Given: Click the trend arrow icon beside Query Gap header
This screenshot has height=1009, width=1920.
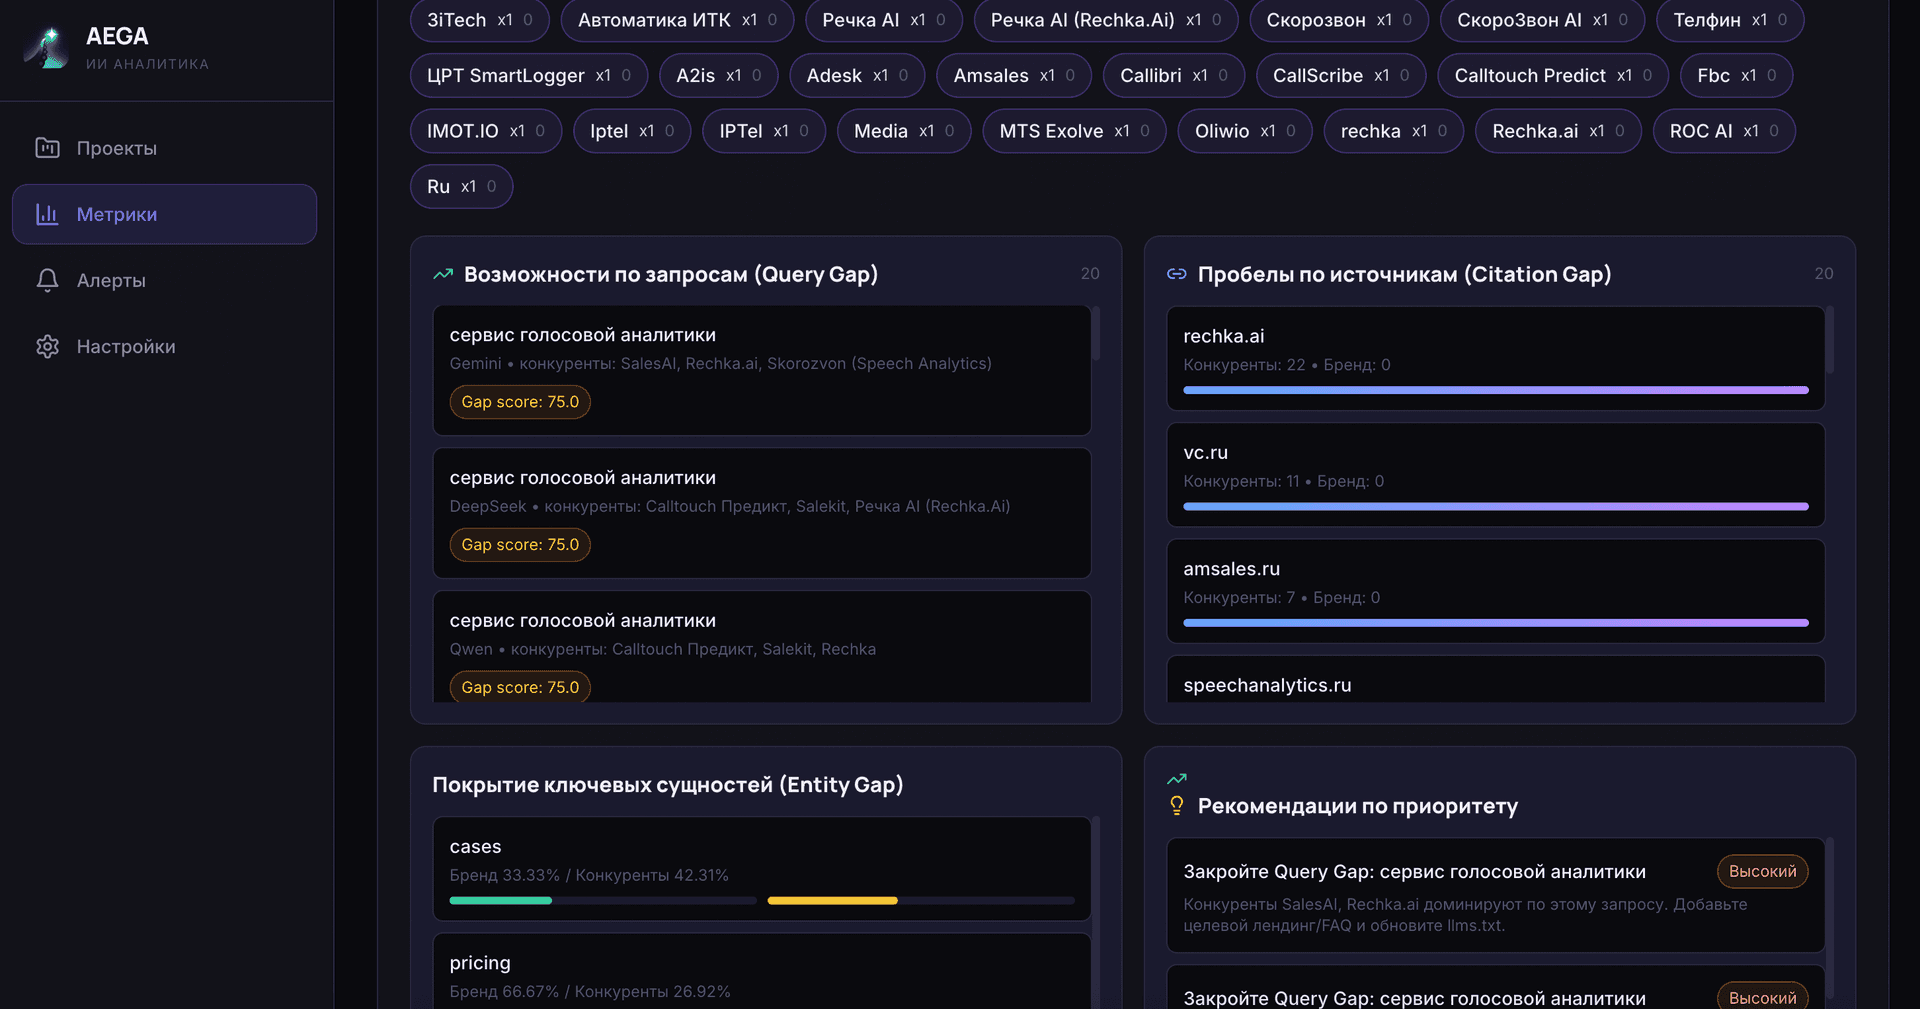Looking at the screenshot, I should [x=443, y=272].
